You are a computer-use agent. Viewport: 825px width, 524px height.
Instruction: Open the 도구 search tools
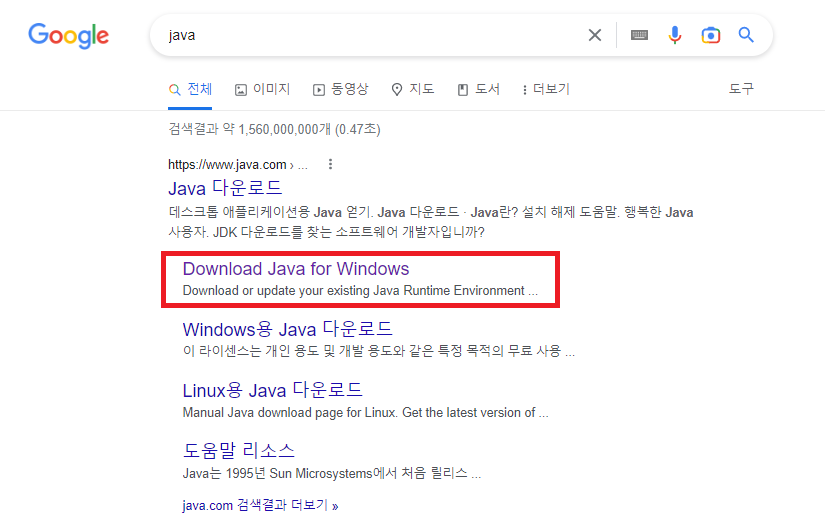coord(741,89)
